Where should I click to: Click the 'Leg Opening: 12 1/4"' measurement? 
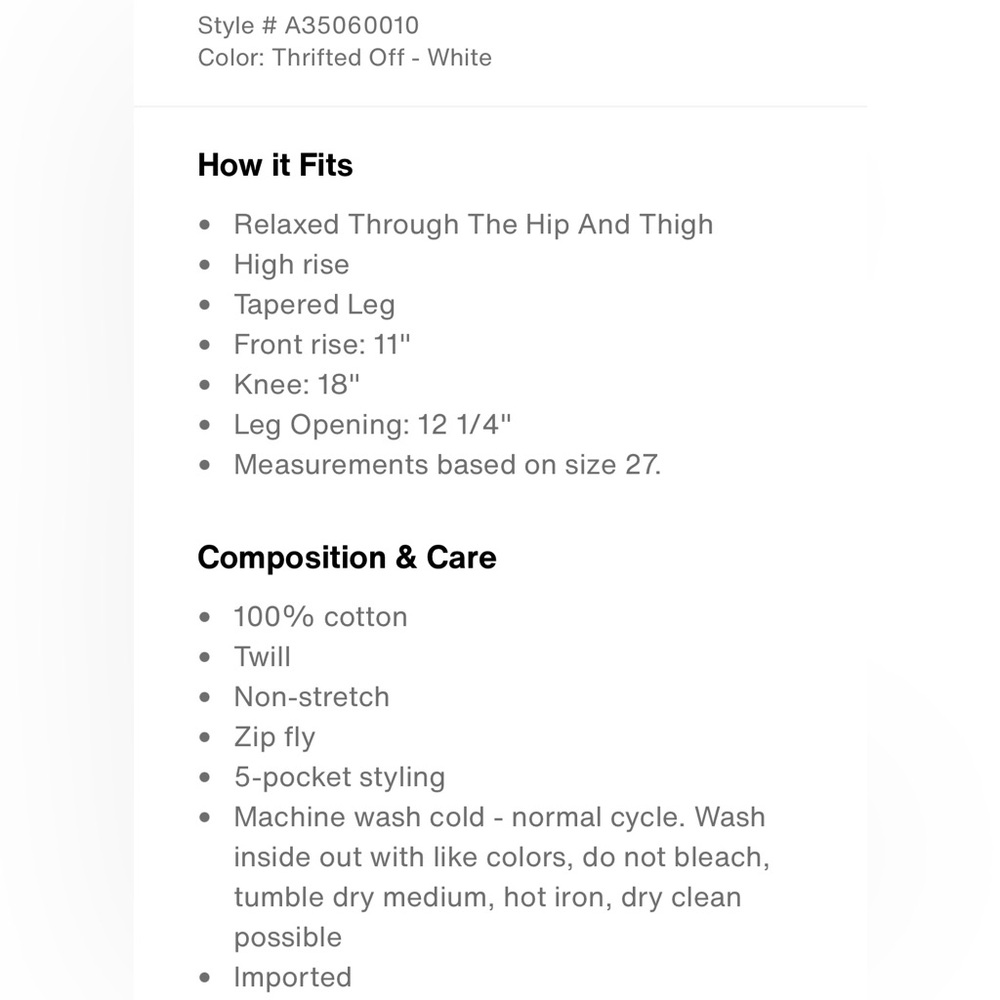pyautogui.click(x=372, y=425)
